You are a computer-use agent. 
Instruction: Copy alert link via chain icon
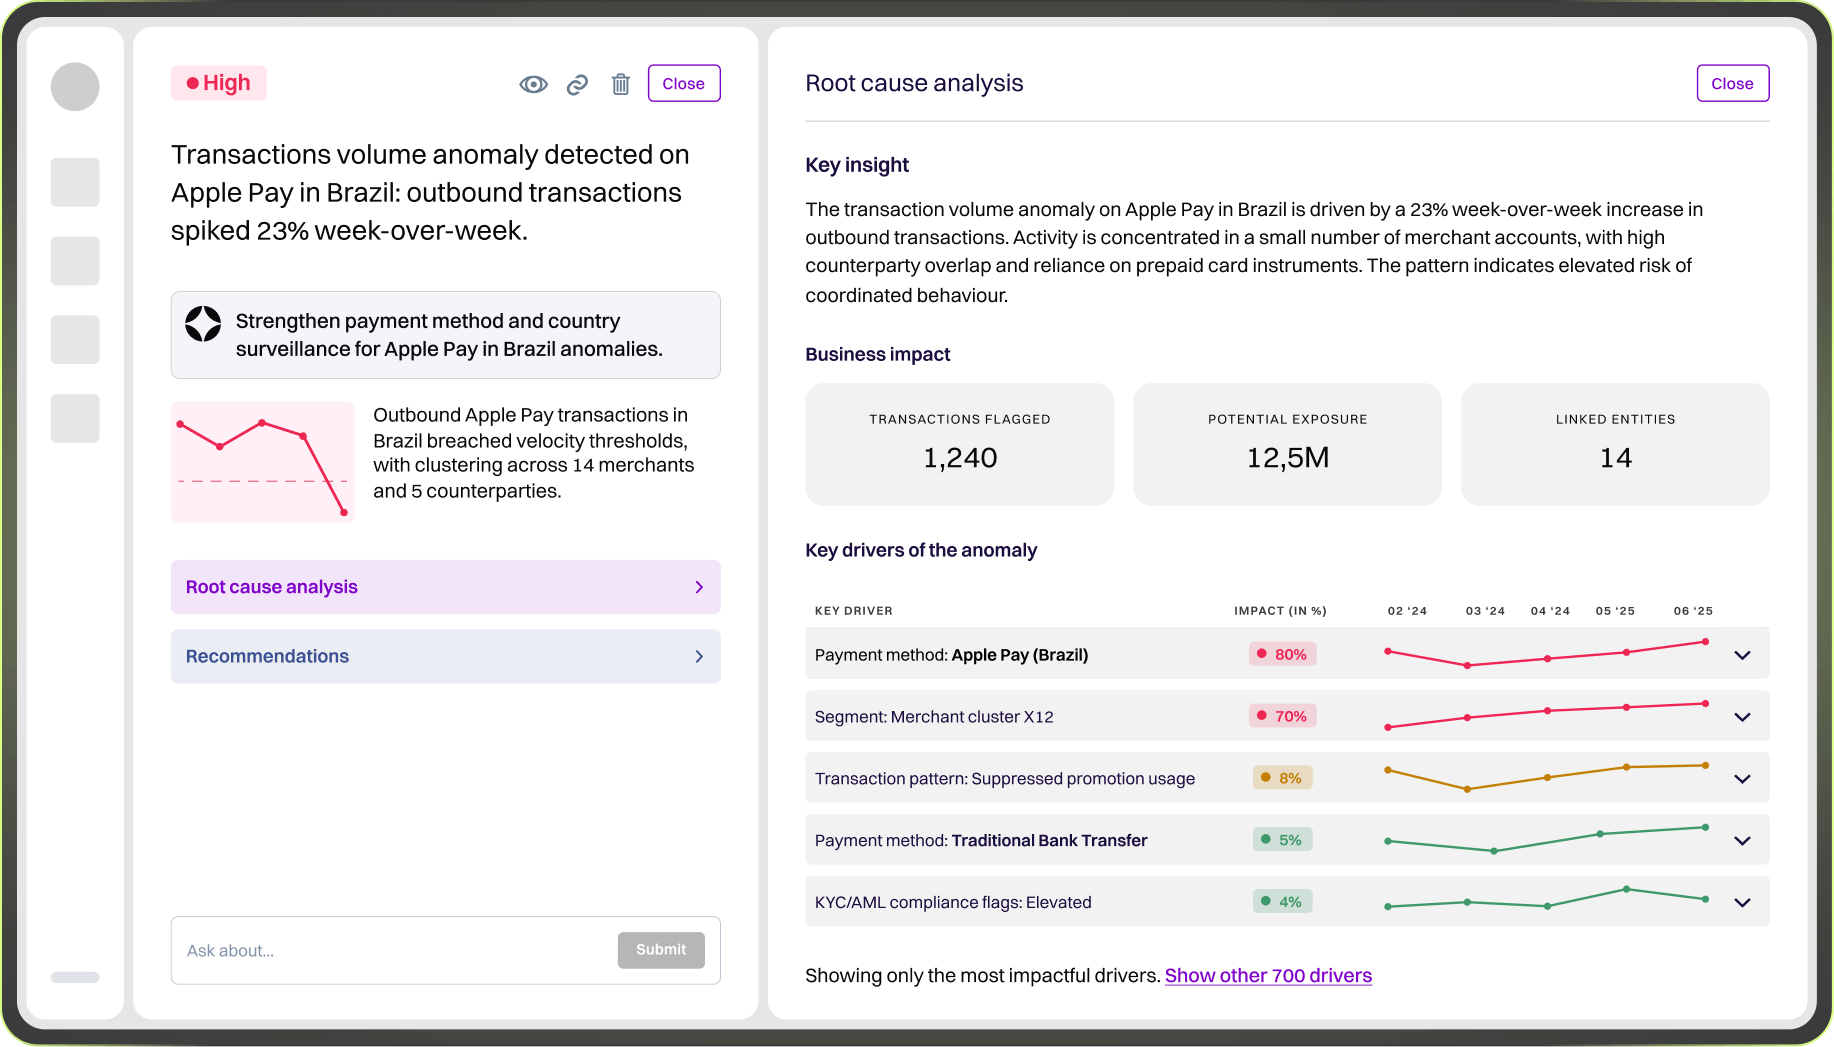[577, 84]
